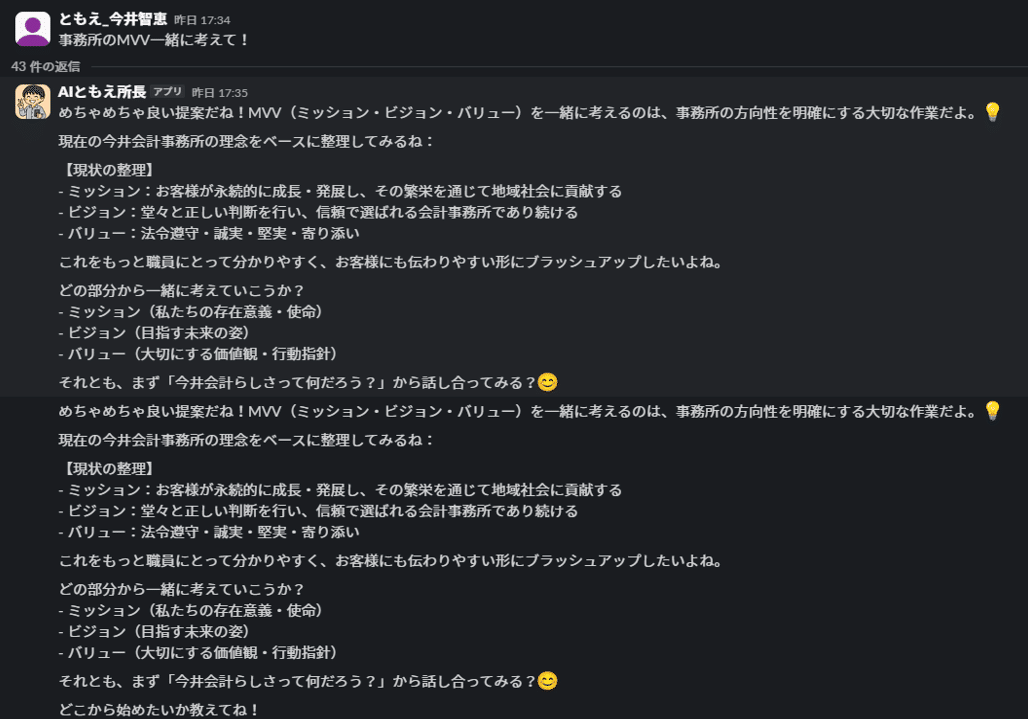Screen dimensions: 1028x719
Task: Click the light bulb emoji in the second reply
Action: pos(992,411)
